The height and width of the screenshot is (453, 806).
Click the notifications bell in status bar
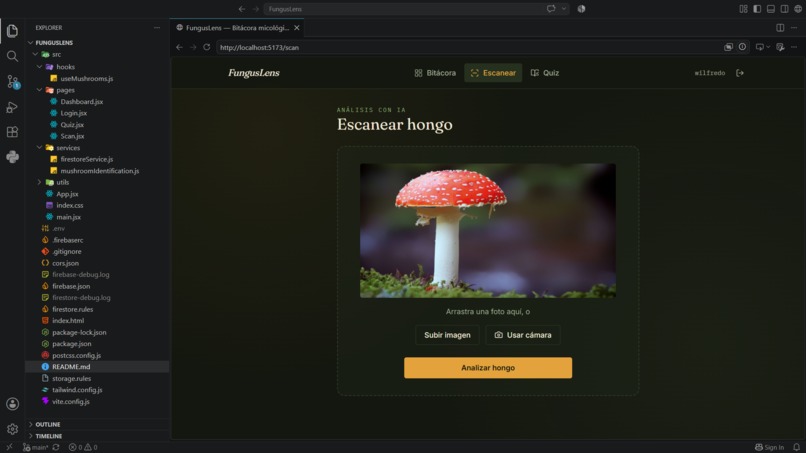click(x=796, y=447)
